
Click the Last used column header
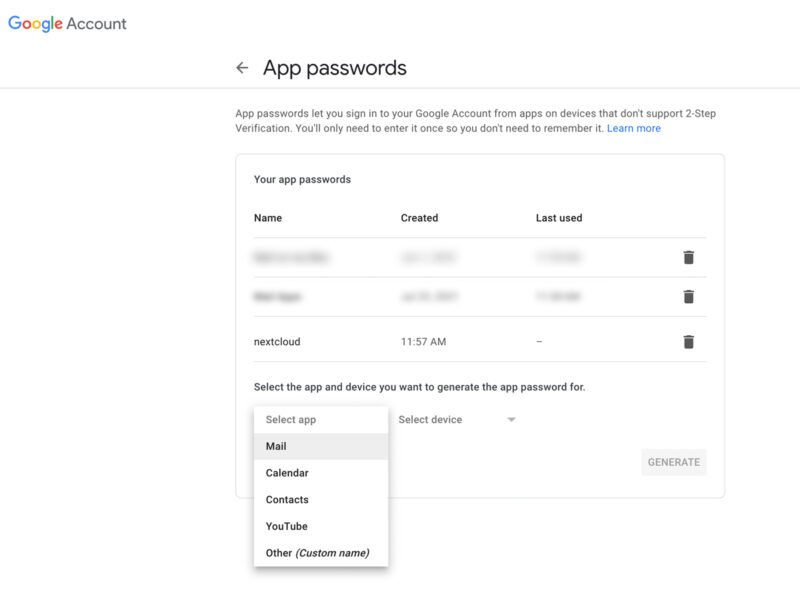pos(559,218)
